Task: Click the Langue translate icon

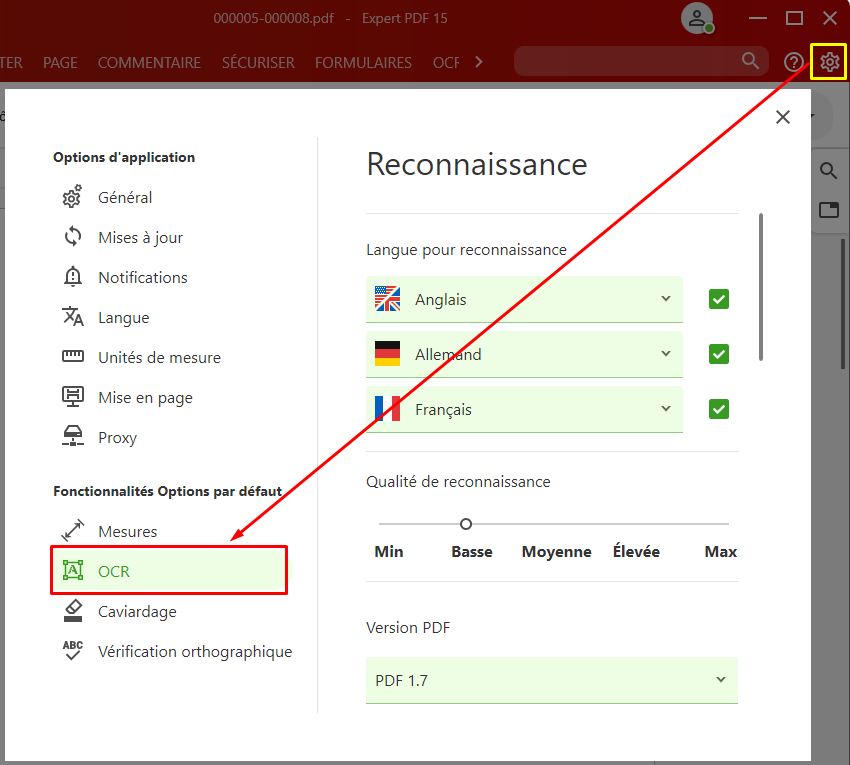Action: click(73, 317)
